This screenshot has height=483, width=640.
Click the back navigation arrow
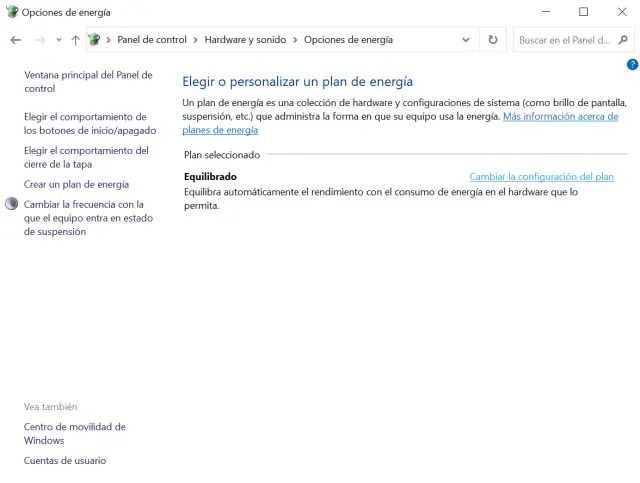coord(15,40)
